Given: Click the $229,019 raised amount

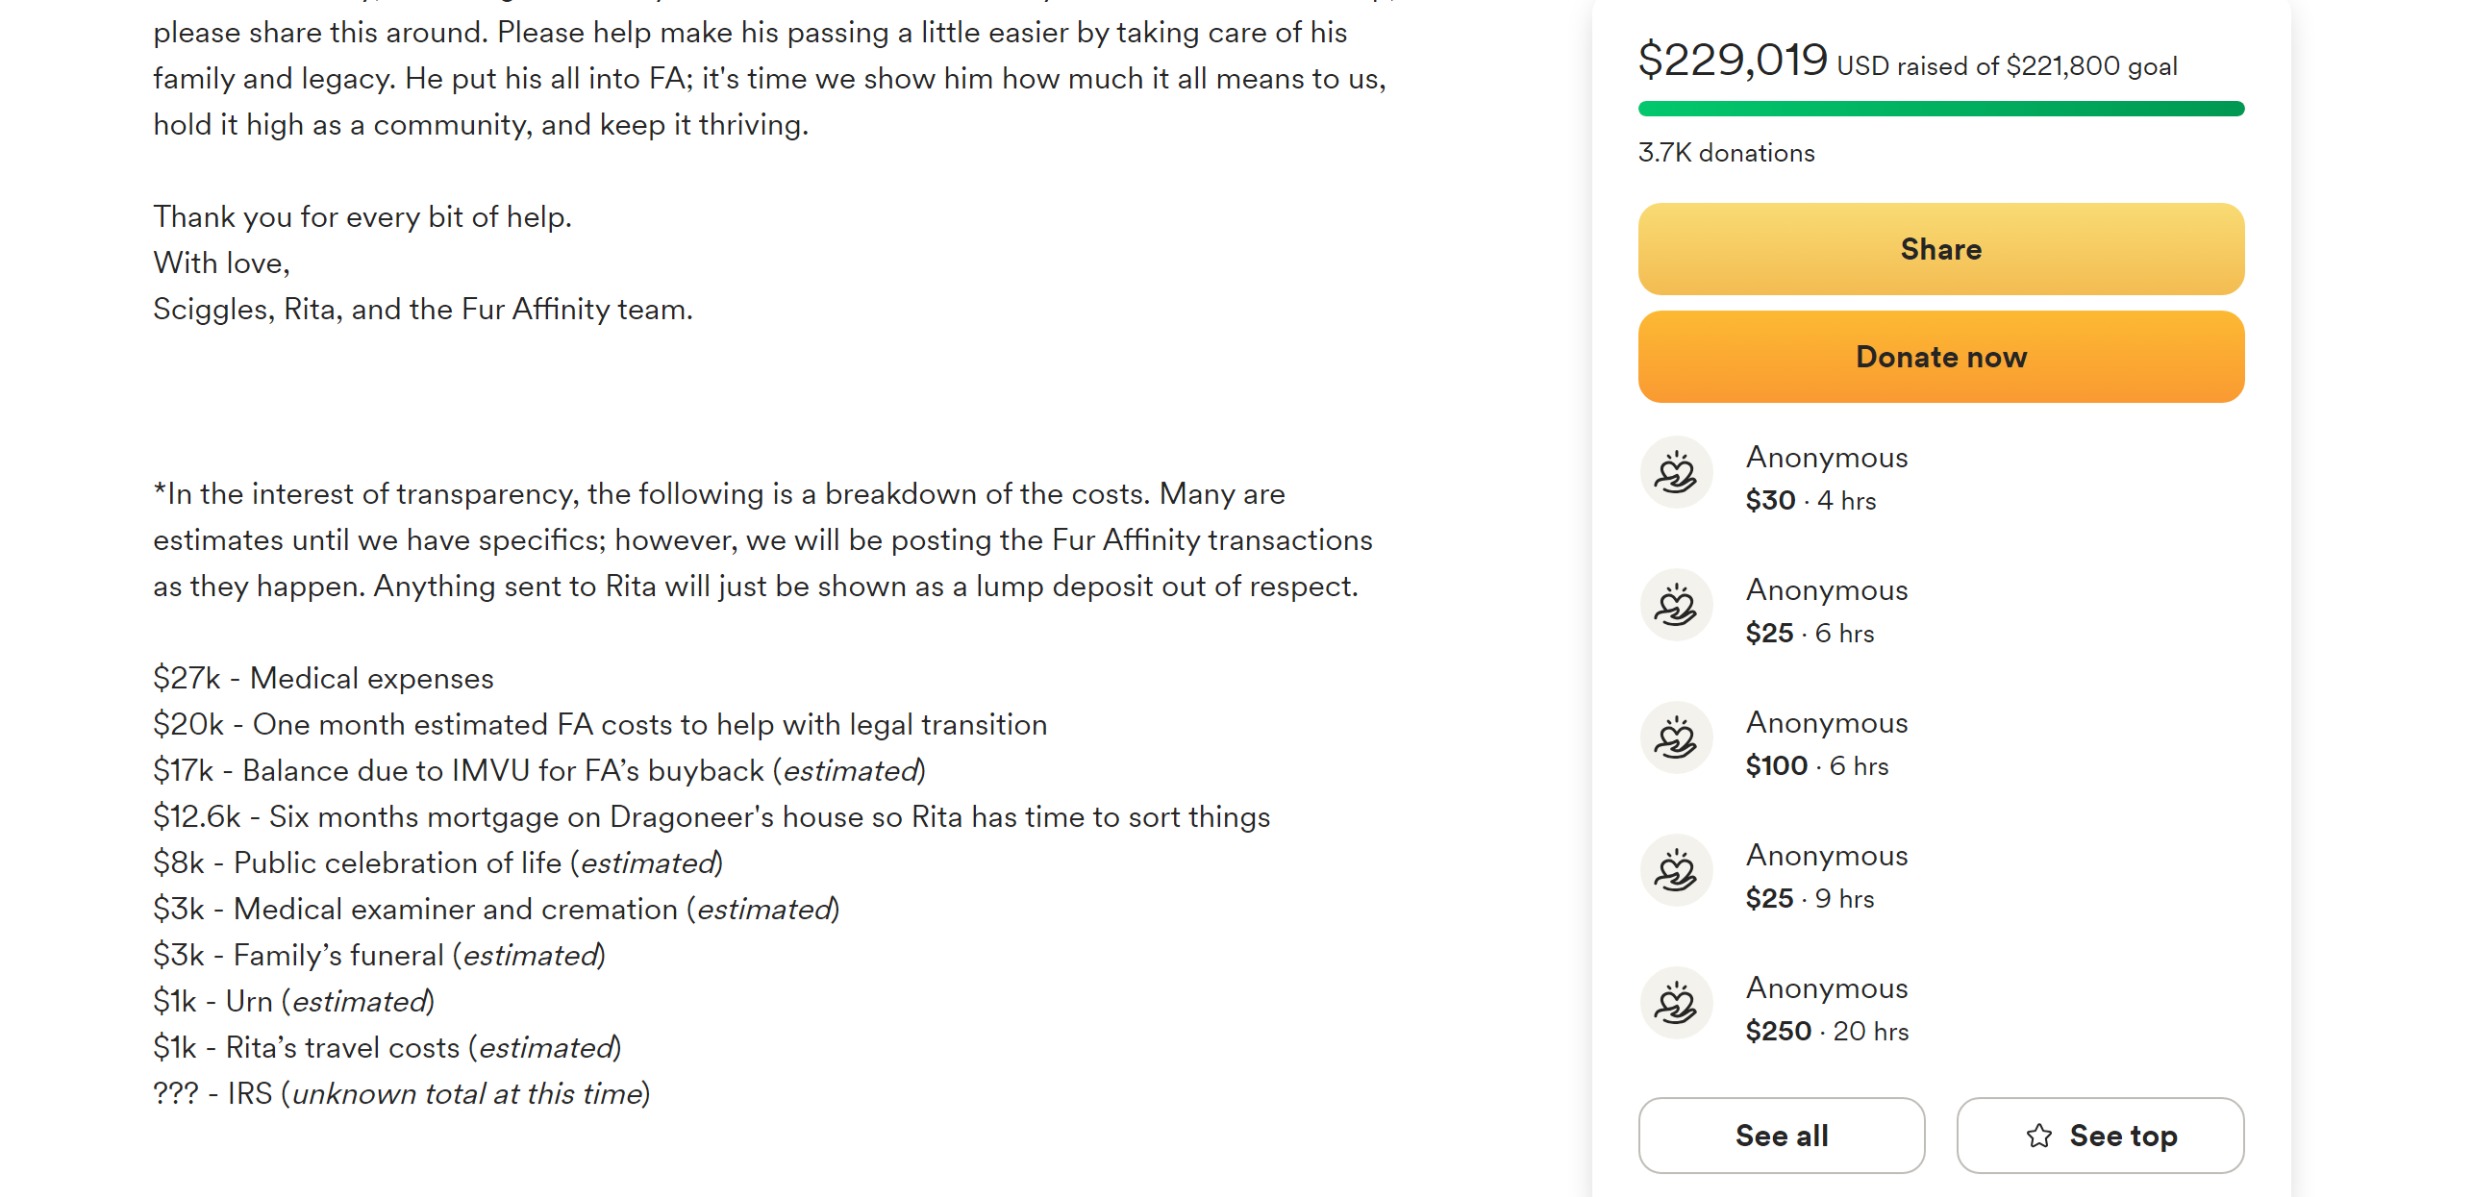Looking at the screenshot, I should [x=1732, y=60].
